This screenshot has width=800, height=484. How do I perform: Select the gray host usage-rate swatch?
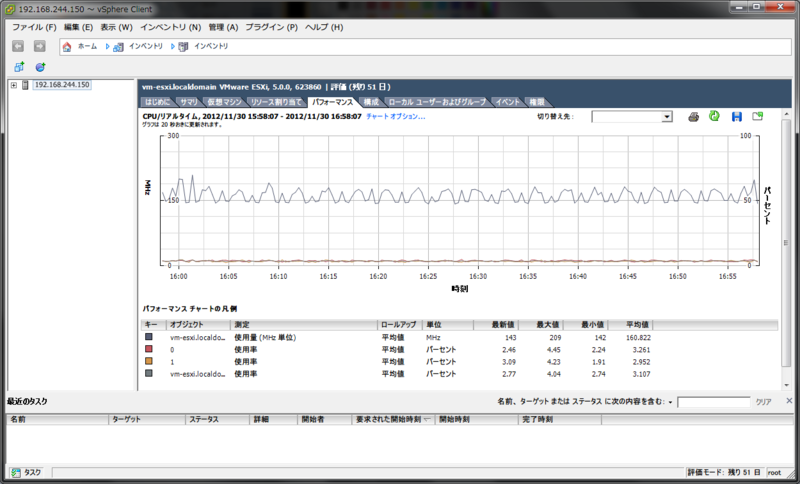148,373
